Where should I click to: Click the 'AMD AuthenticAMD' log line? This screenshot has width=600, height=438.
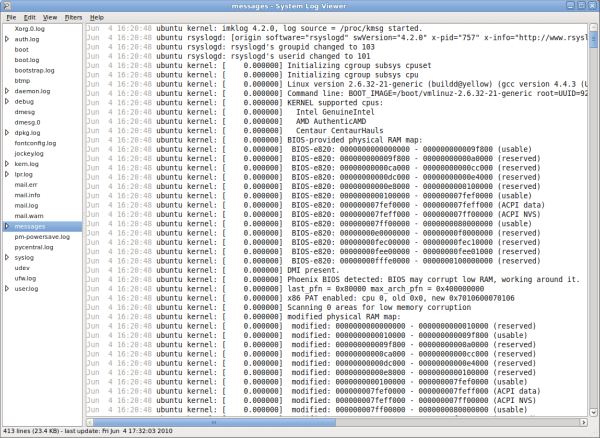[225, 121]
